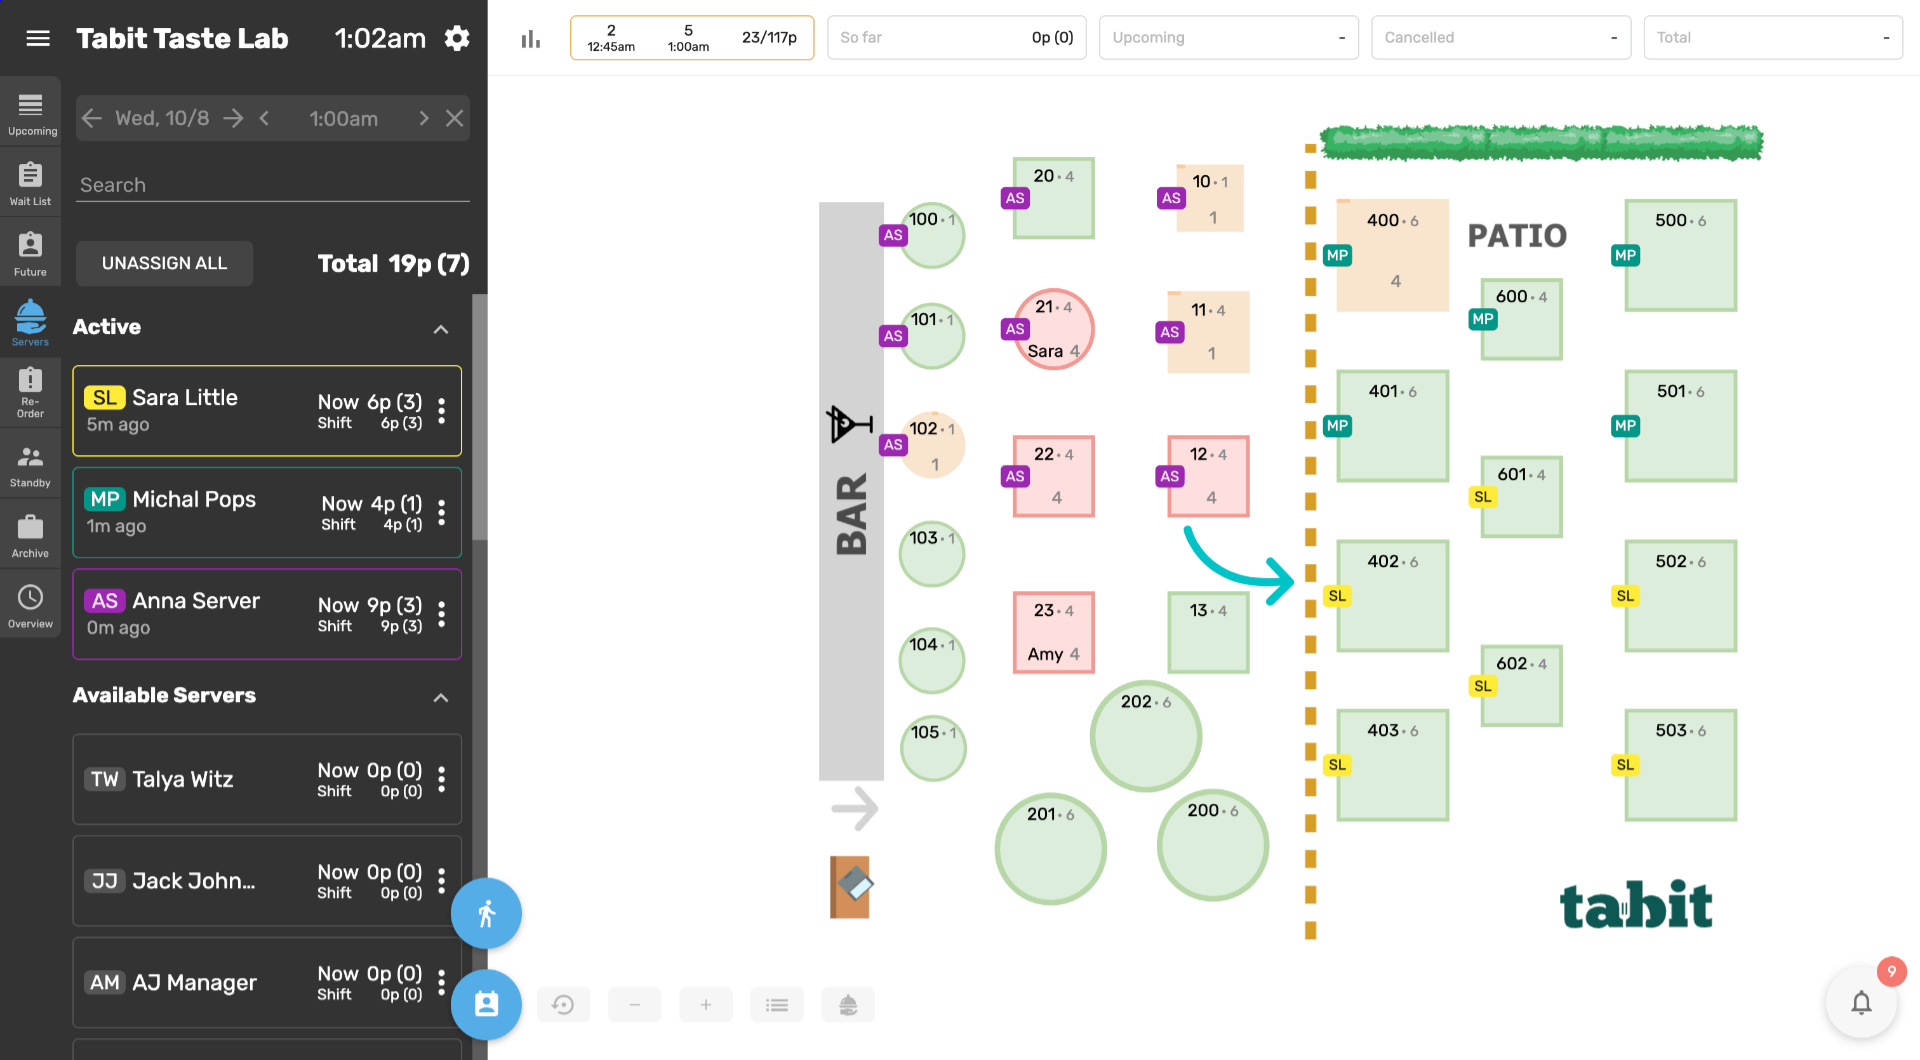Viewport: 1920px width, 1060px height.
Task: Open AJ Manager's options menu
Action: tap(442, 983)
